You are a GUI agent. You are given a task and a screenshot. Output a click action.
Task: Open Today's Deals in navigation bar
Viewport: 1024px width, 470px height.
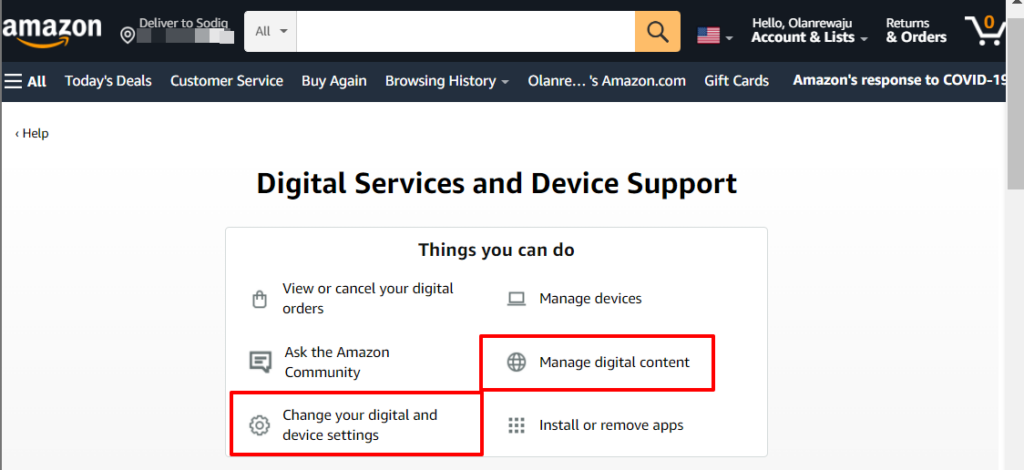108,81
